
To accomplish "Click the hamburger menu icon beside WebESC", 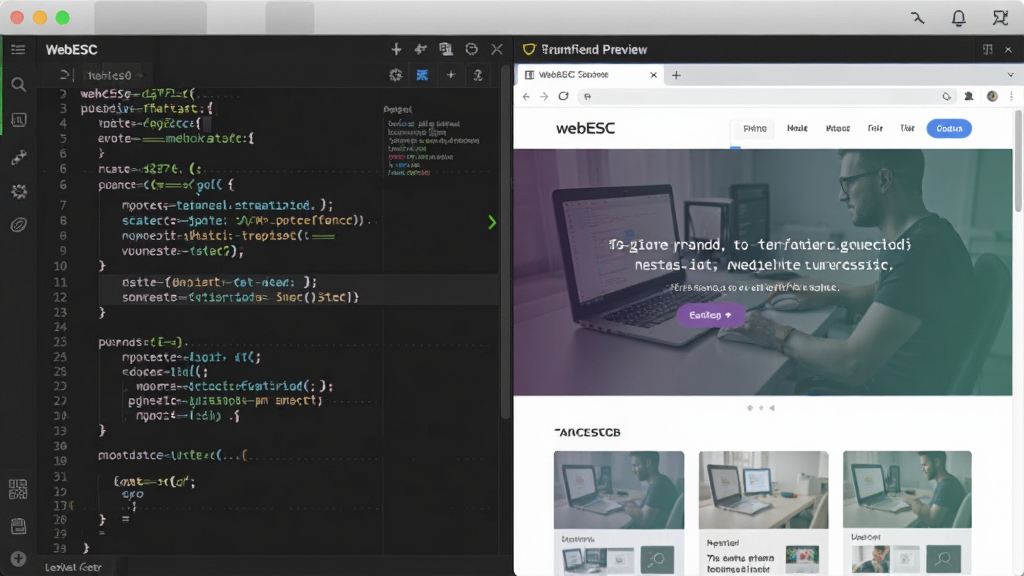I will tap(18, 50).
